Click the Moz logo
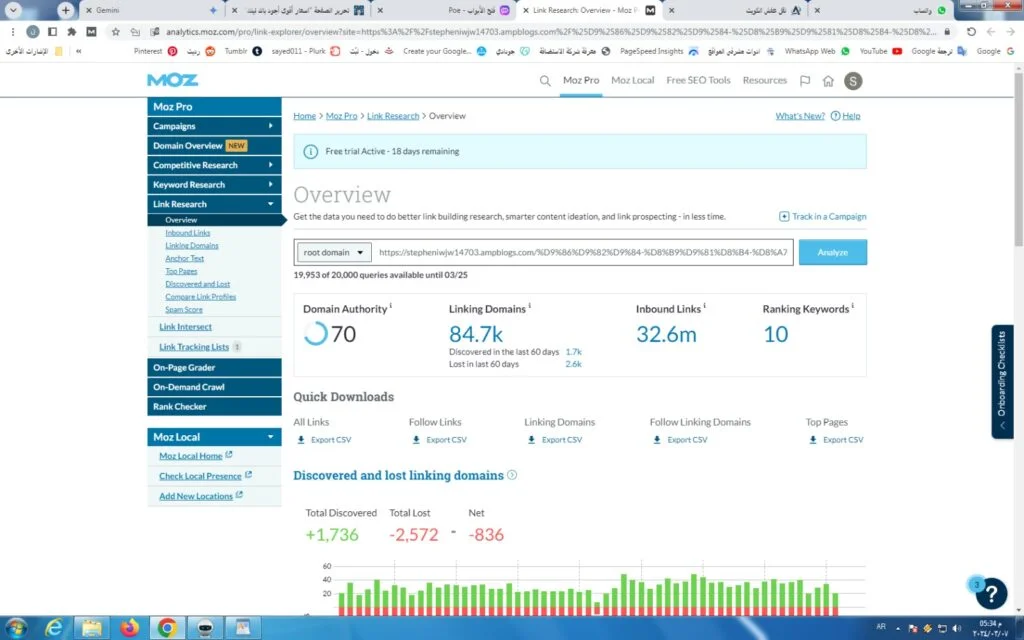 [172, 80]
